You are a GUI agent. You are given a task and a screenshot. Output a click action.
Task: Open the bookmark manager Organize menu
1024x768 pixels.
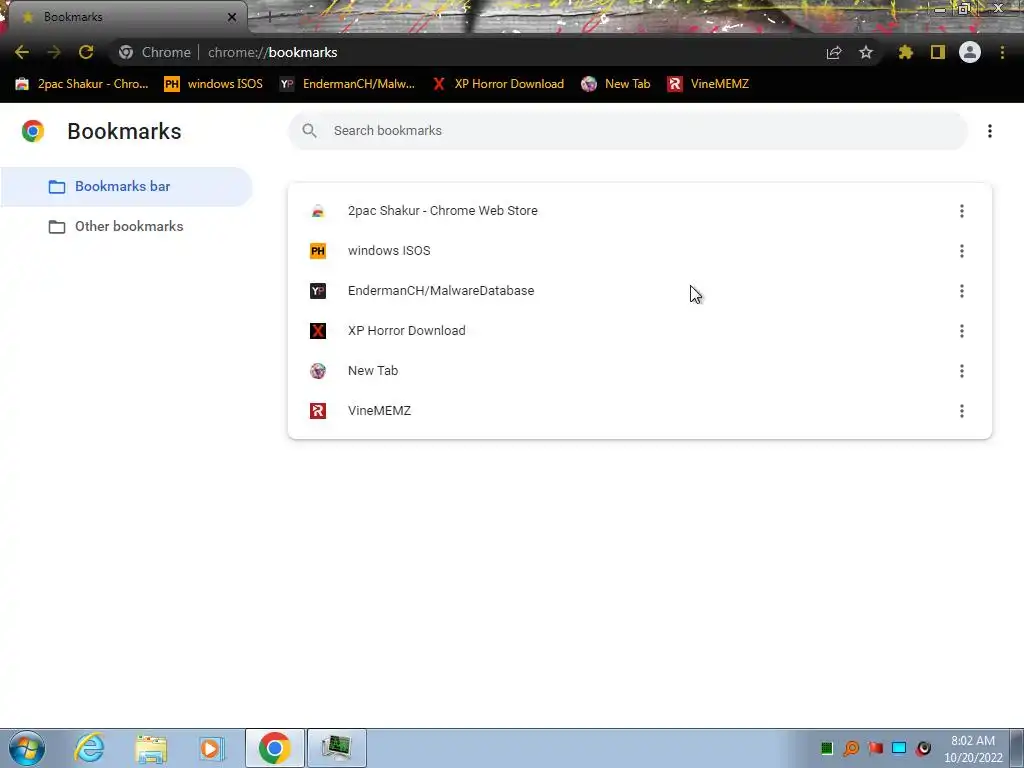[x=990, y=131]
